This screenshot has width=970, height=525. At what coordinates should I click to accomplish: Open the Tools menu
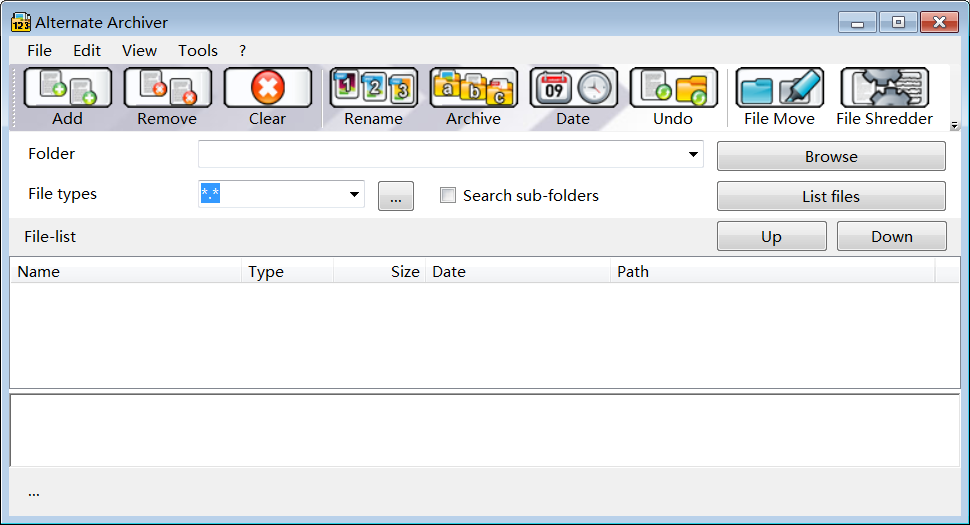coord(198,50)
